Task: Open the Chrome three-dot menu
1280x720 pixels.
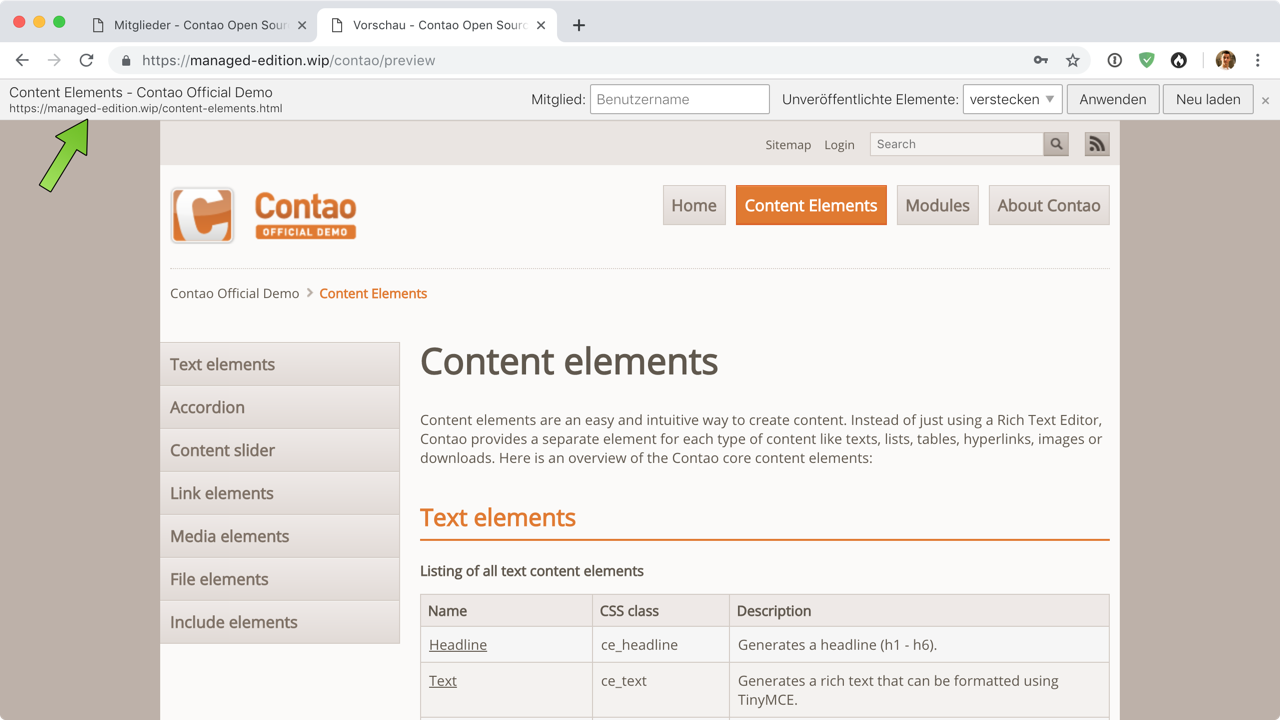Action: pyautogui.click(x=1258, y=60)
